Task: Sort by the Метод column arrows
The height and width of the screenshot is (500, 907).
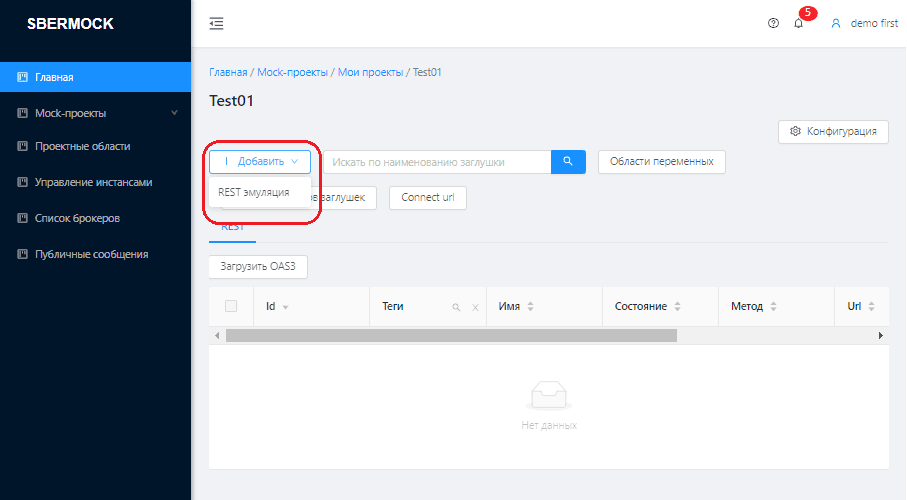Action: tap(773, 307)
